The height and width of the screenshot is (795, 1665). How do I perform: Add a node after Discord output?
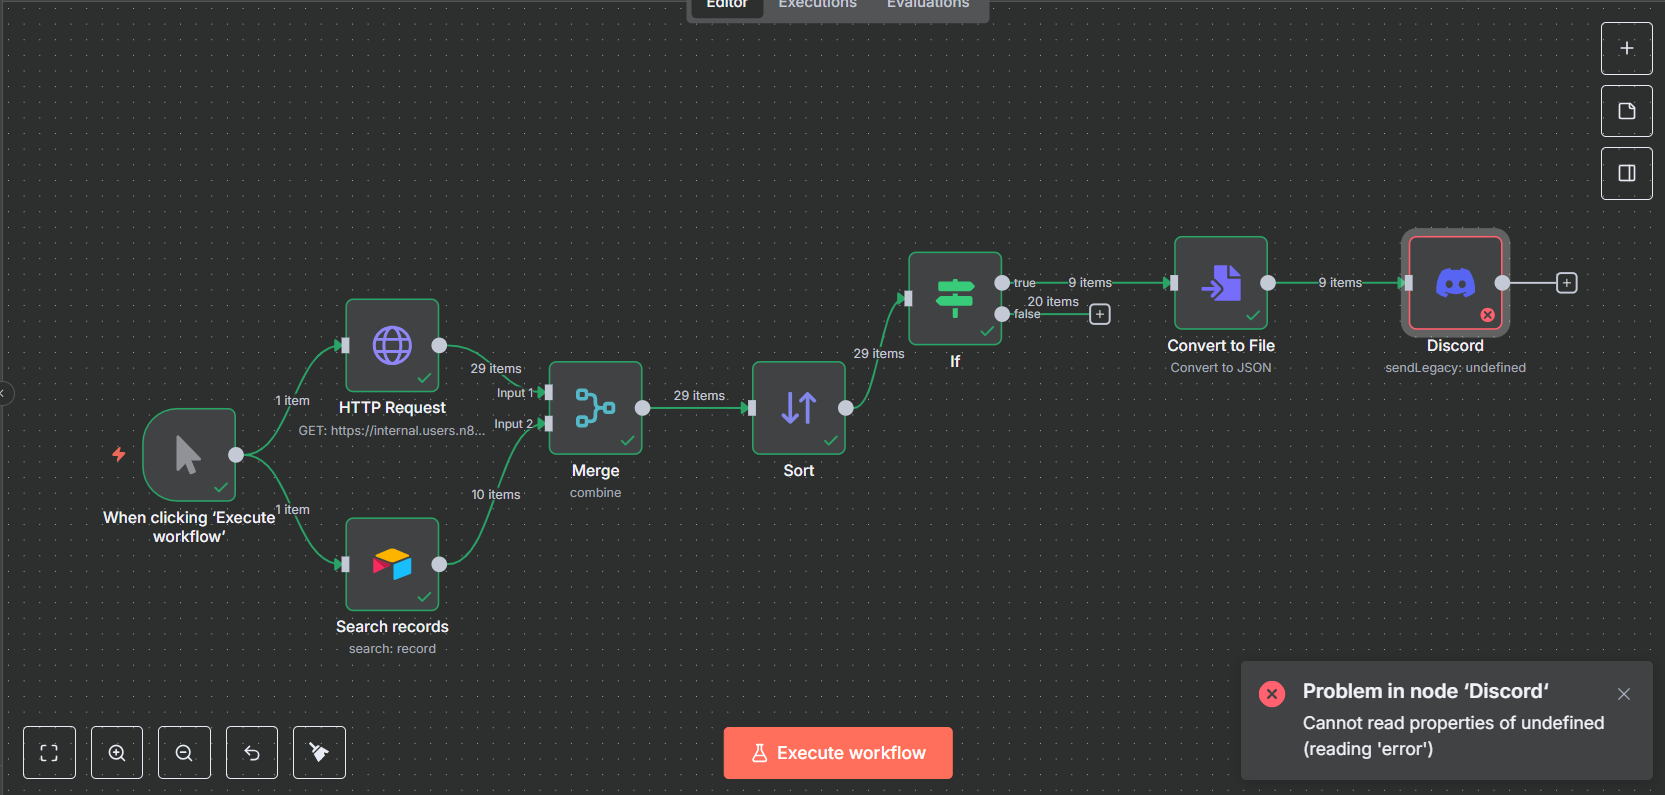[x=1567, y=283]
